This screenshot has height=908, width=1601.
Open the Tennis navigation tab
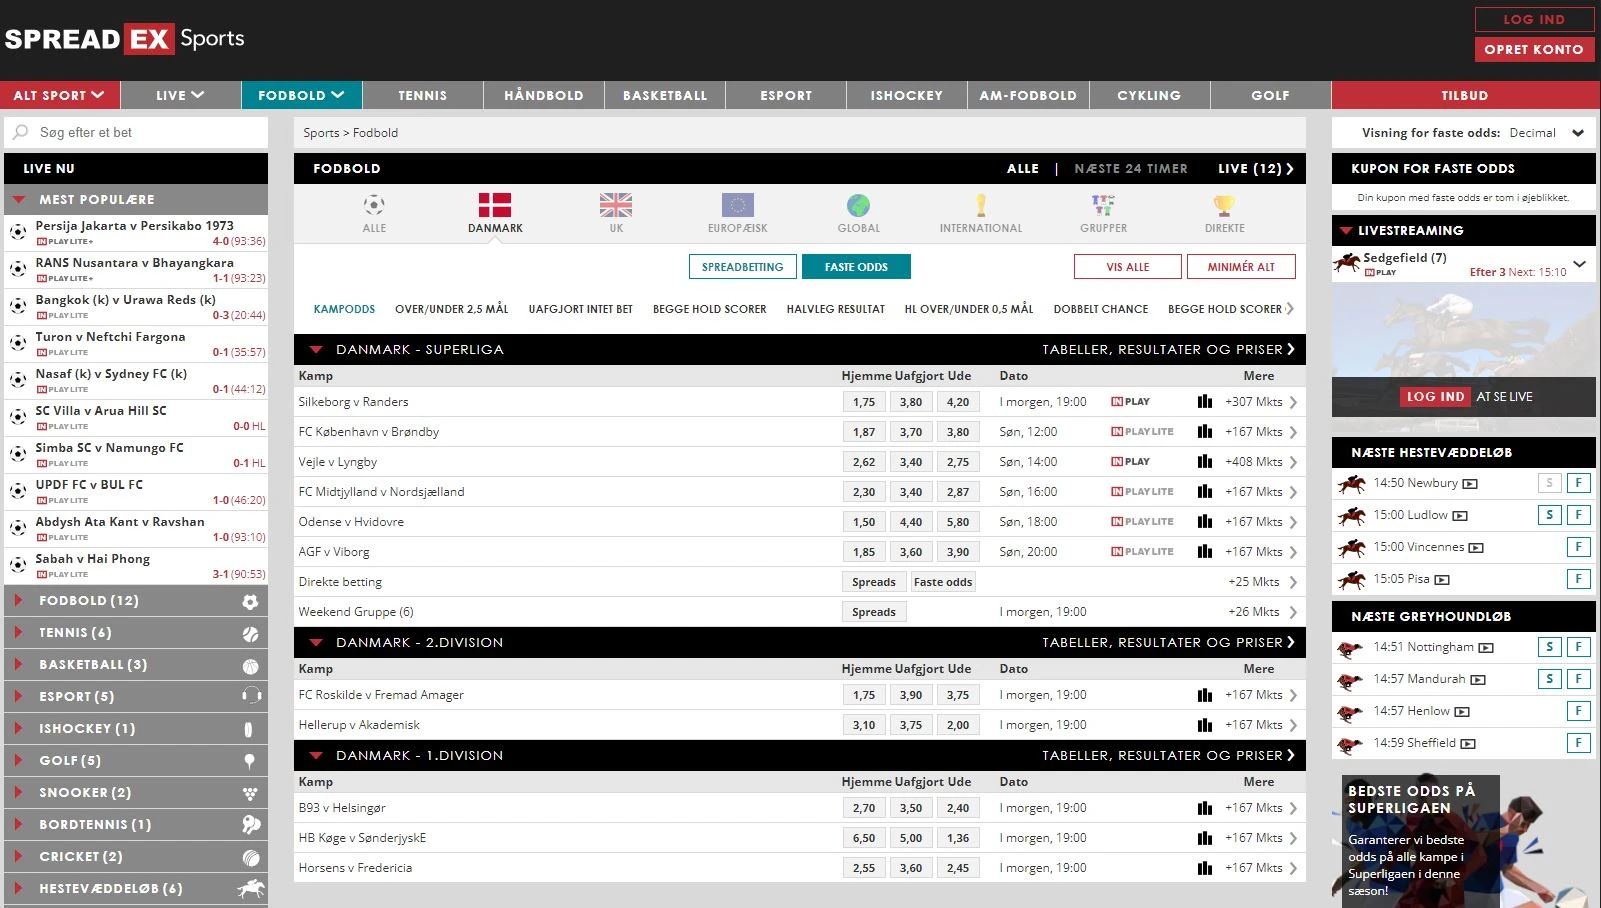tap(423, 95)
